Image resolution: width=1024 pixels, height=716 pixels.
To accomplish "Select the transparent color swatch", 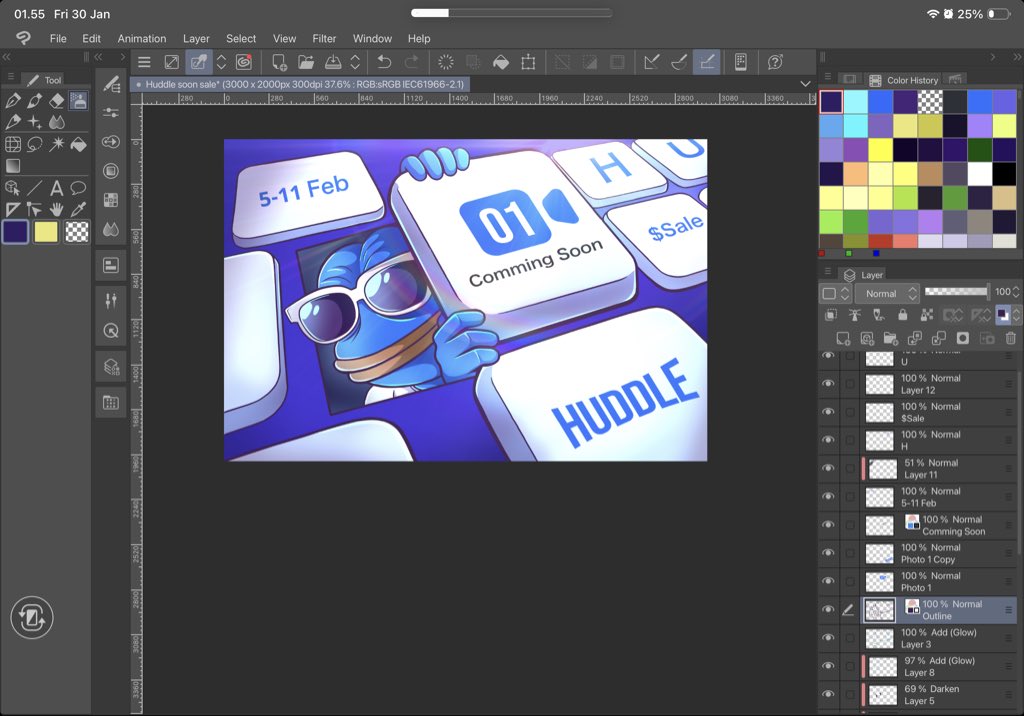I will 76,232.
